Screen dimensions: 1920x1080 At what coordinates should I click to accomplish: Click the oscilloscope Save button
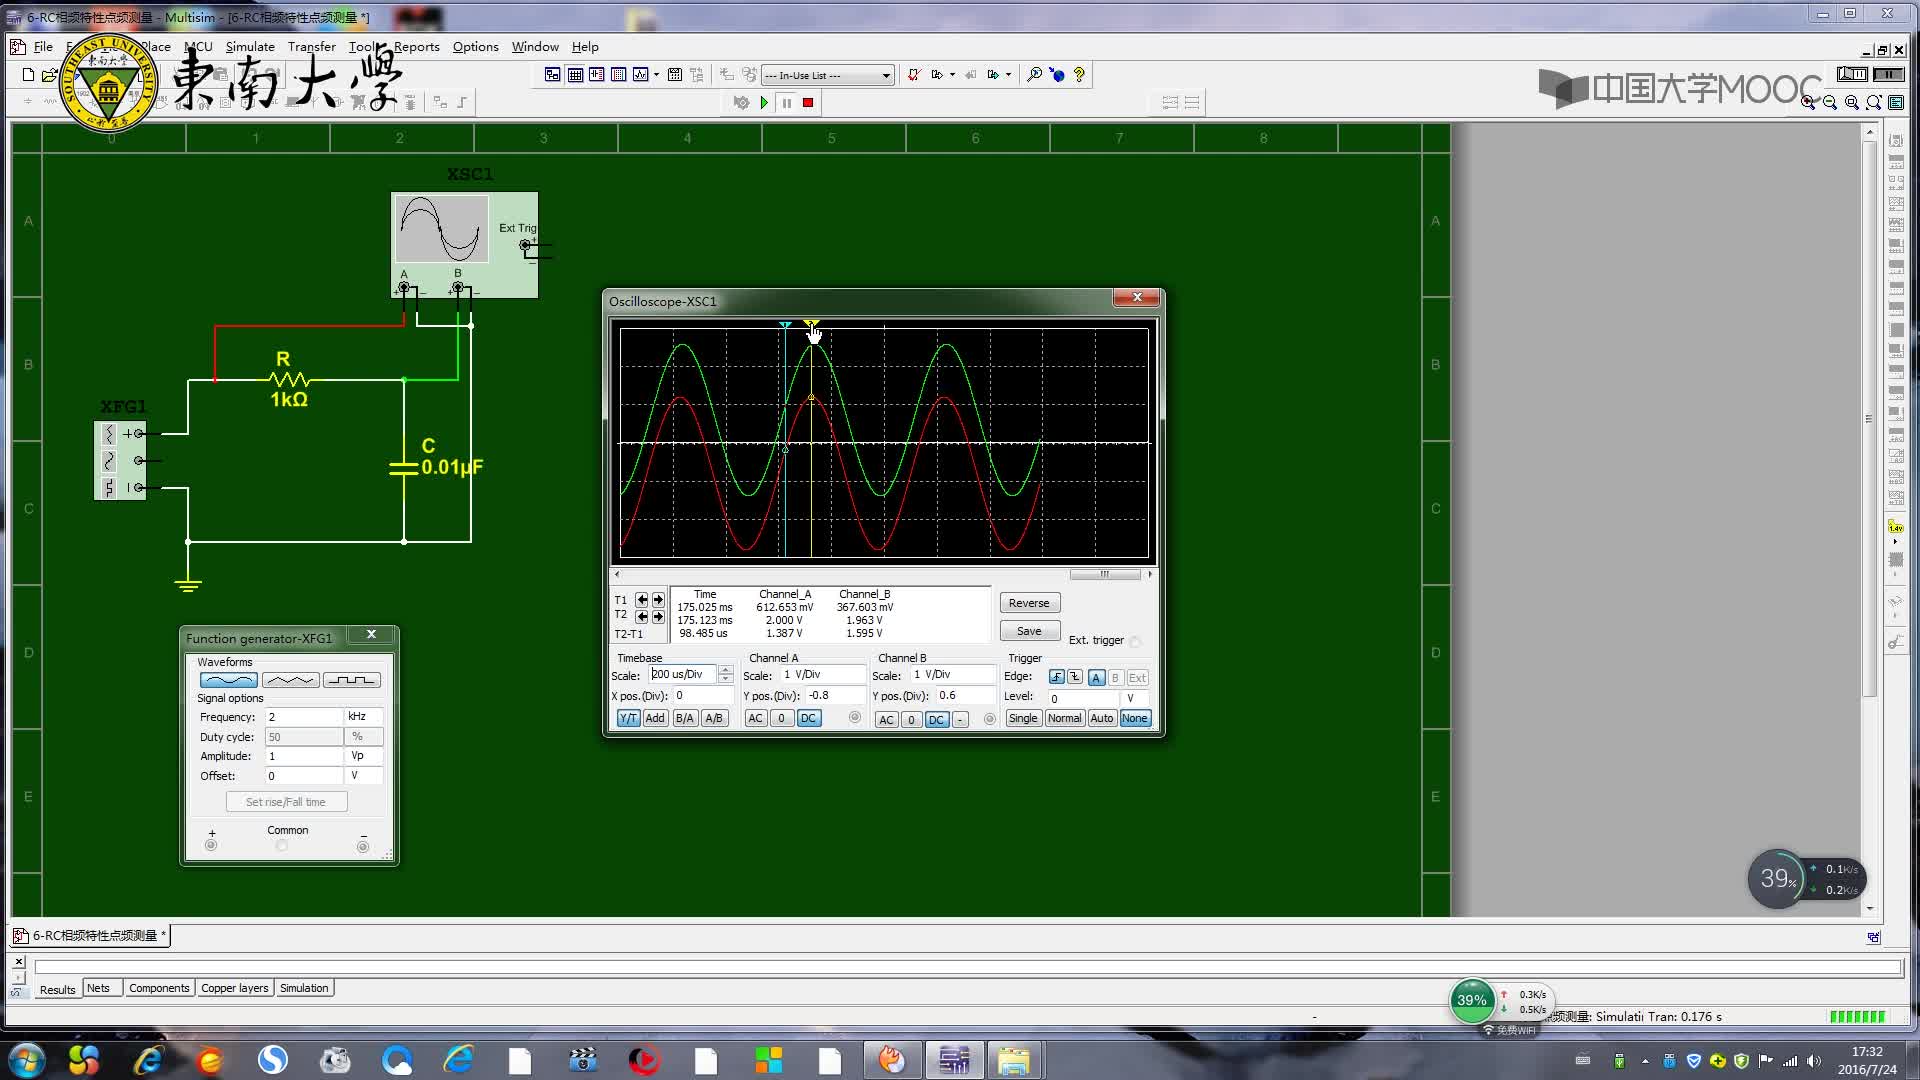click(x=1029, y=631)
